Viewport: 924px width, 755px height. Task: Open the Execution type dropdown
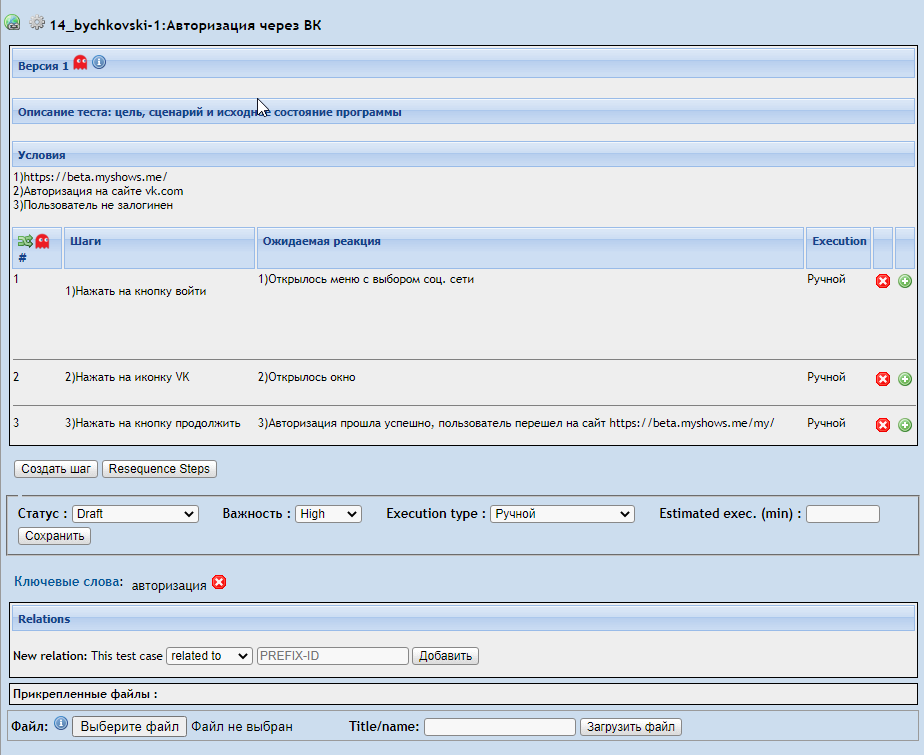(561, 513)
